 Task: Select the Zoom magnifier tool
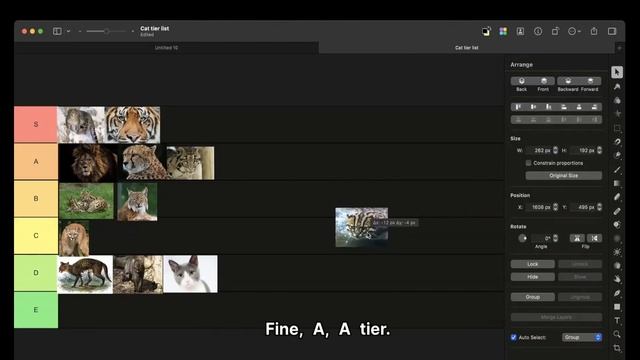(617, 334)
